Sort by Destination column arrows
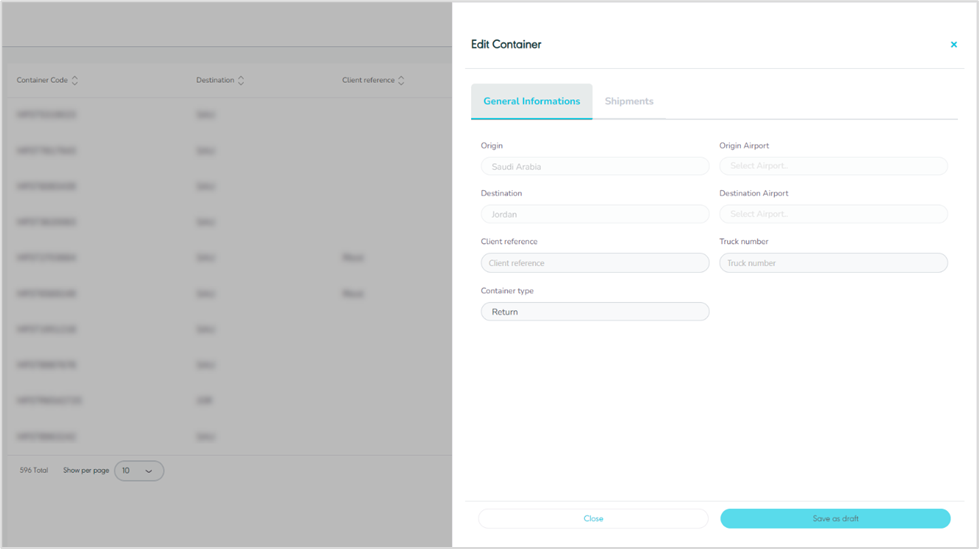979x549 pixels. pos(241,81)
